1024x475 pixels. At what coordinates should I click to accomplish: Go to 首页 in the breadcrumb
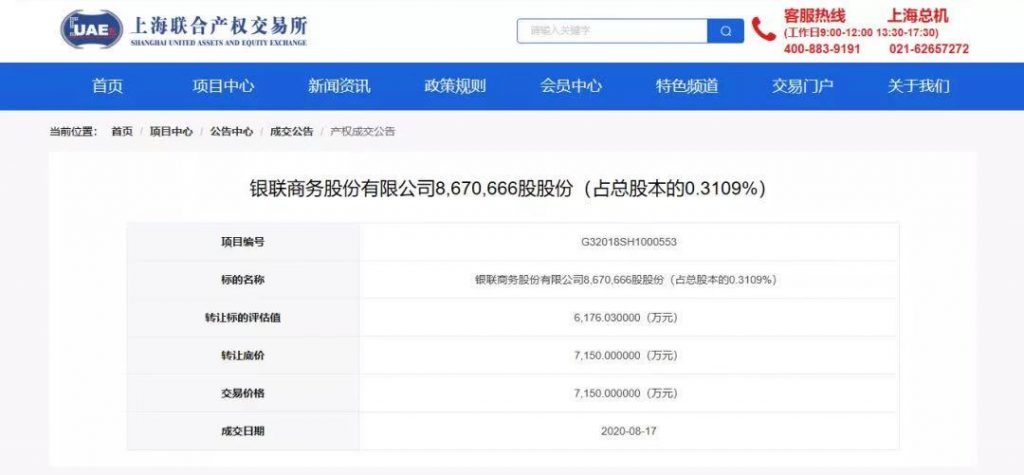click(121, 131)
